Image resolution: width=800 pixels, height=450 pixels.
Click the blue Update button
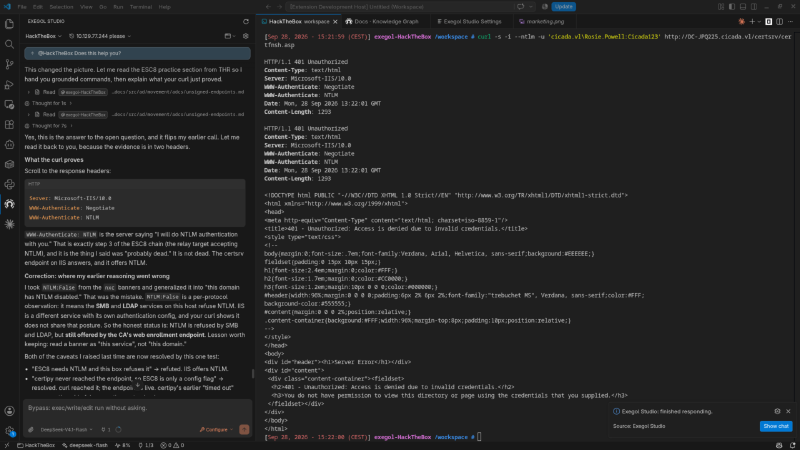click(563, 7)
